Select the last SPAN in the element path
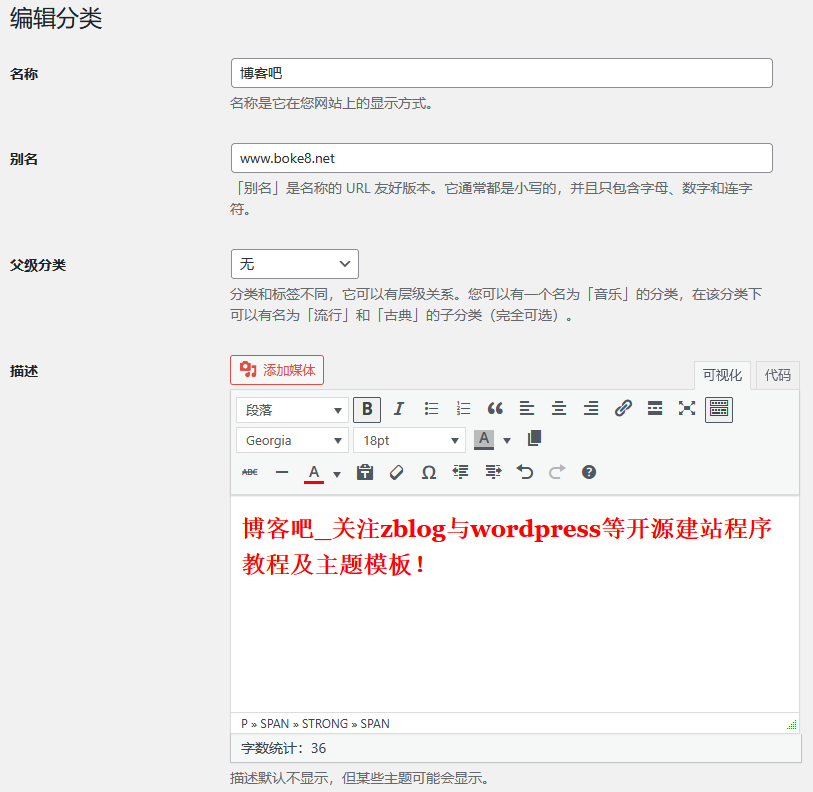813x792 pixels. [375, 724]
